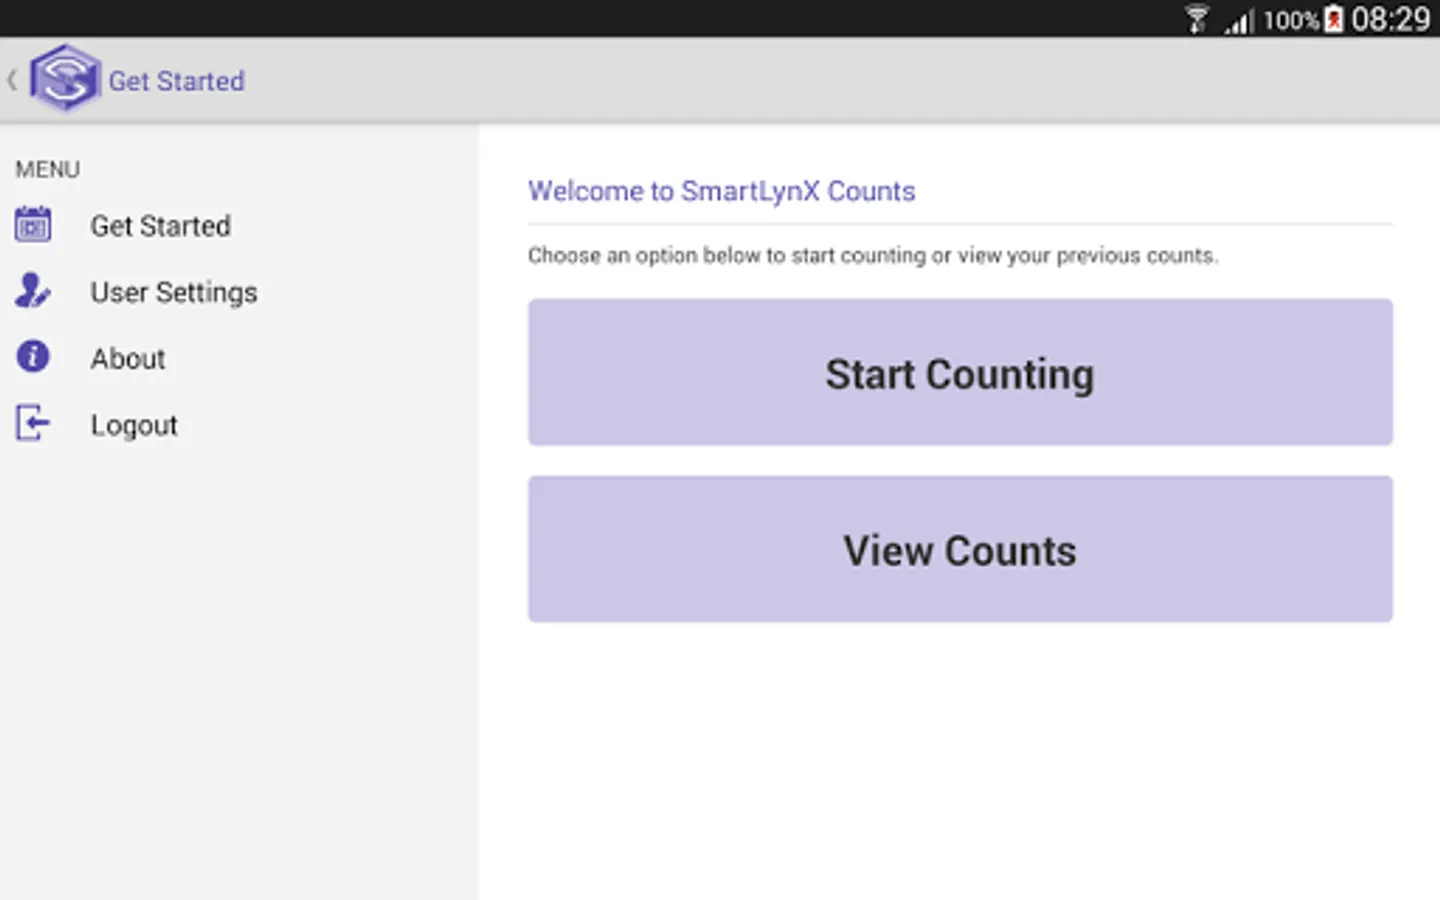The height and width of the screenshot is (900, 1440).
Task: Tap the Start Counting button
Action: (960, 372)
